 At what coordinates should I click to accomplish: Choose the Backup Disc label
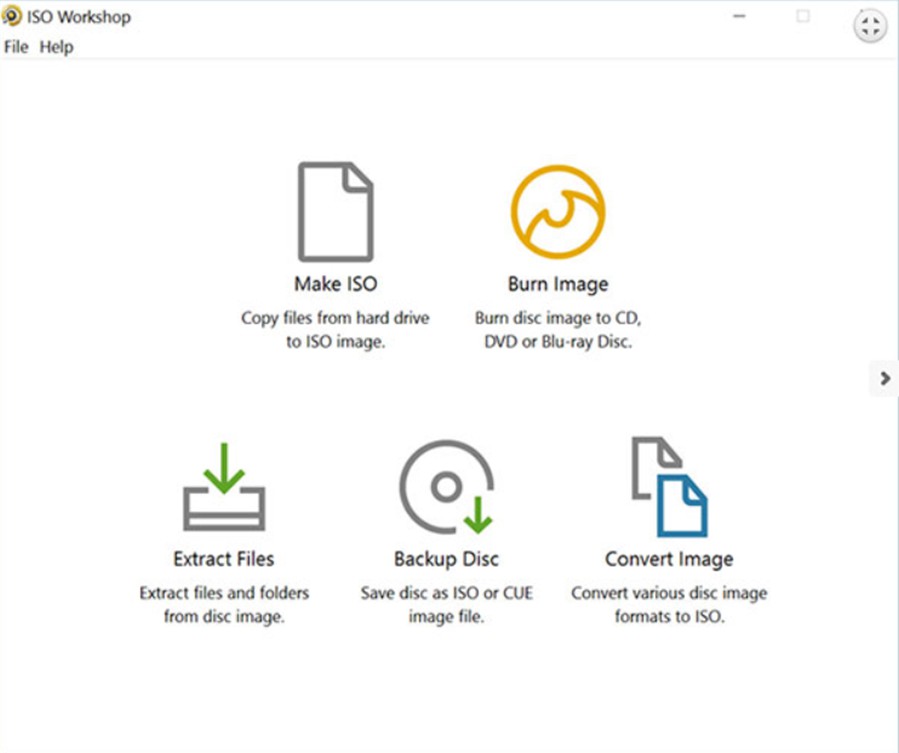pyautogui.click(x=447, y=559)
